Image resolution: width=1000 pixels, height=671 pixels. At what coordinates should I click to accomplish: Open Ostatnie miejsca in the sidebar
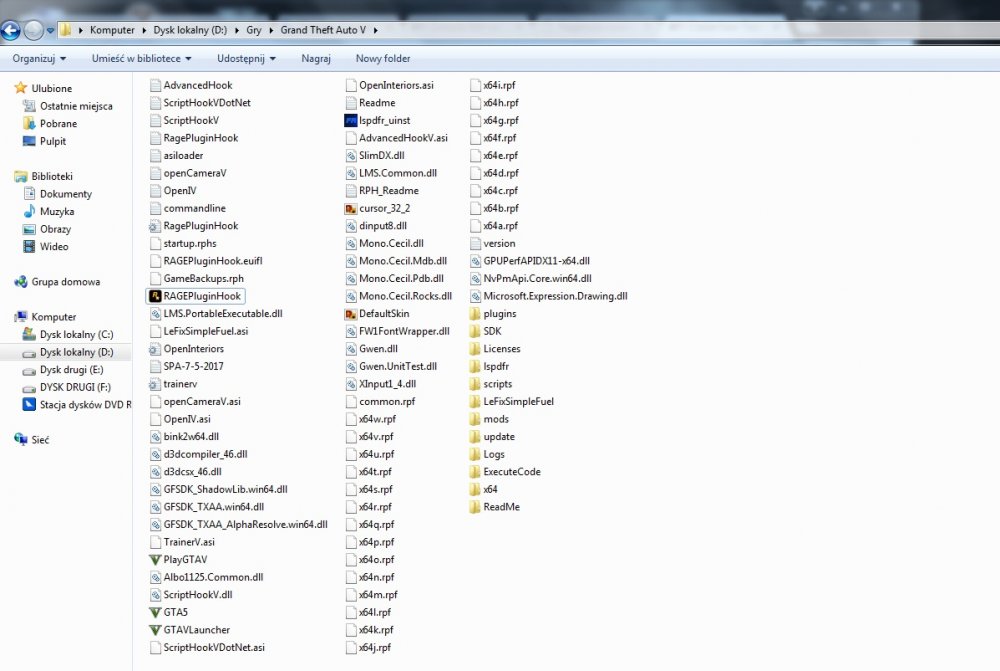76,107
